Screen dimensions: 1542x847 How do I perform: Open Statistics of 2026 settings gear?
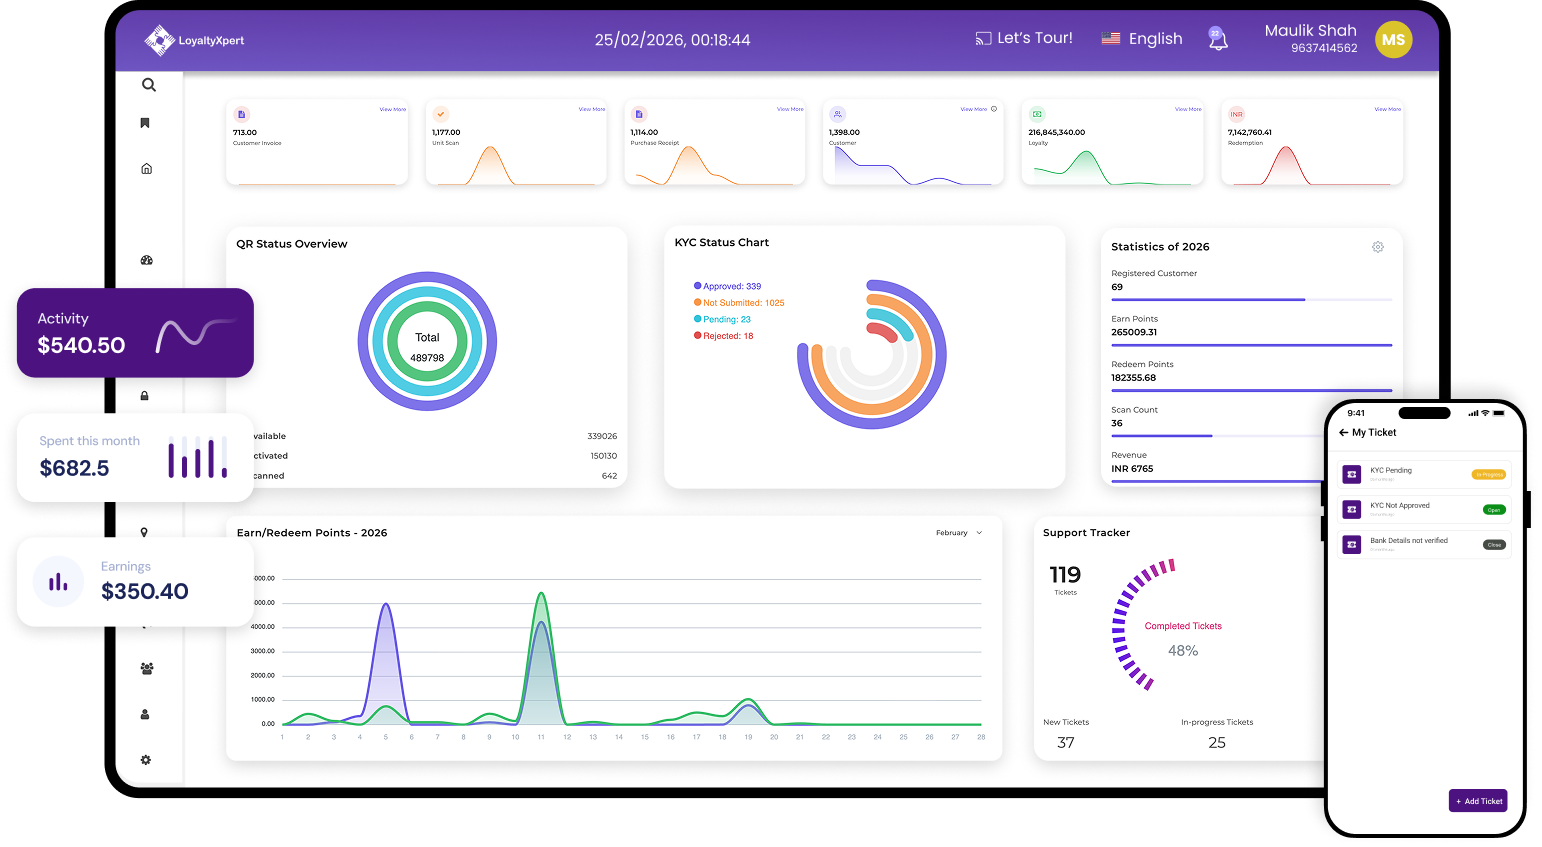coord(1378,247)
